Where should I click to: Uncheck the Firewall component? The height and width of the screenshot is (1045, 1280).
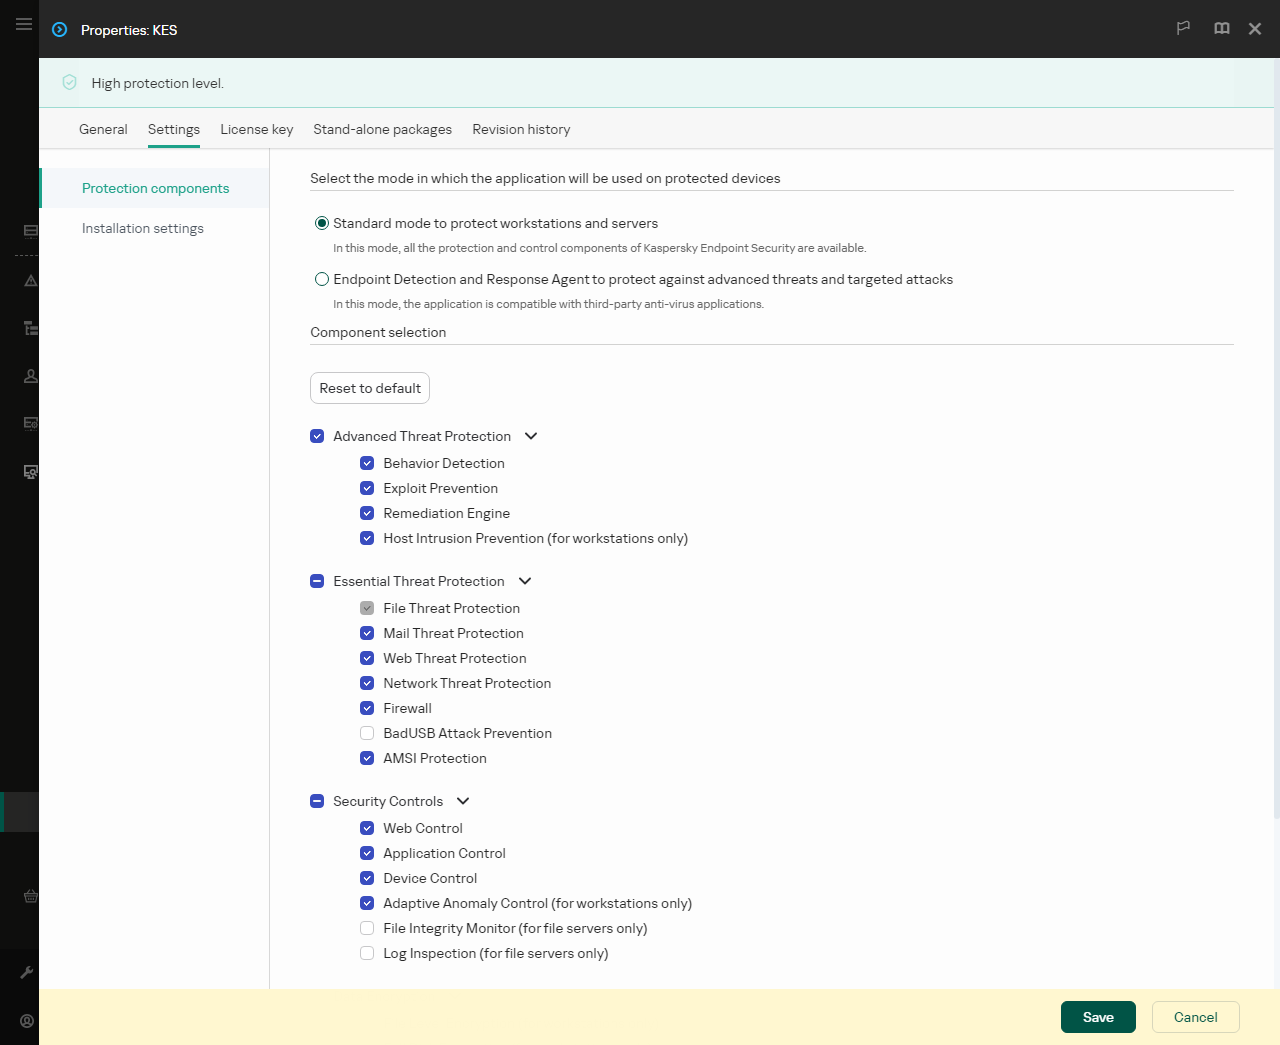(x=367, y=708)
